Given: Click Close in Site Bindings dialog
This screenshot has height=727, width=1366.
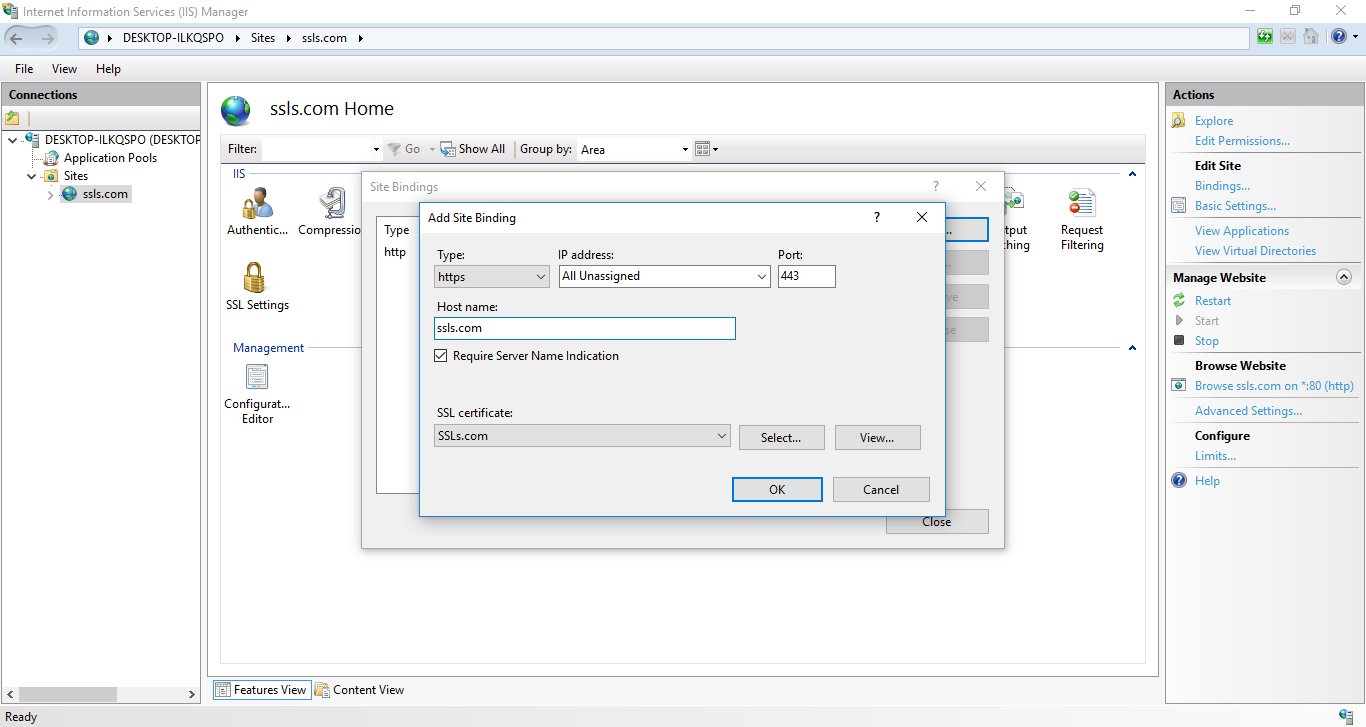Looking at the screenshot, I should point(937,521).
